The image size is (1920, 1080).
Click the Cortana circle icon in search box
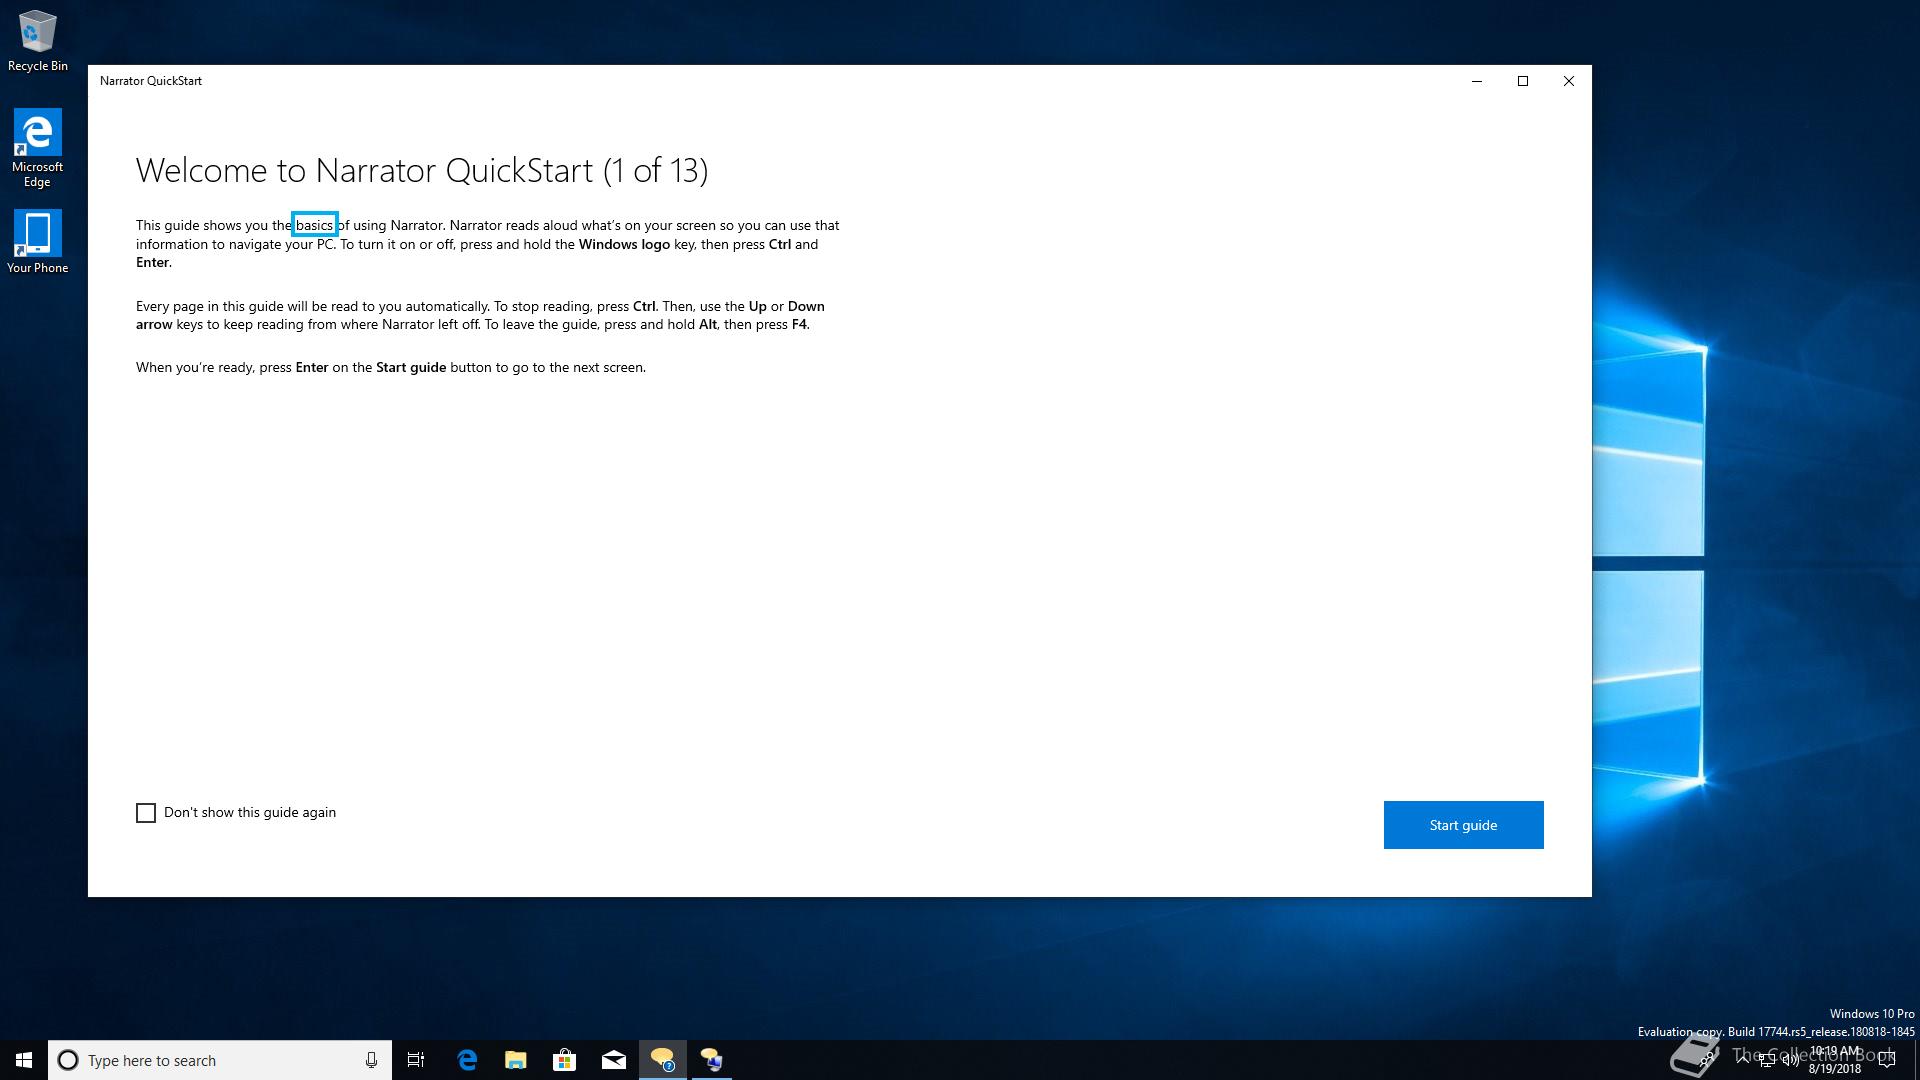point(68,1060)
